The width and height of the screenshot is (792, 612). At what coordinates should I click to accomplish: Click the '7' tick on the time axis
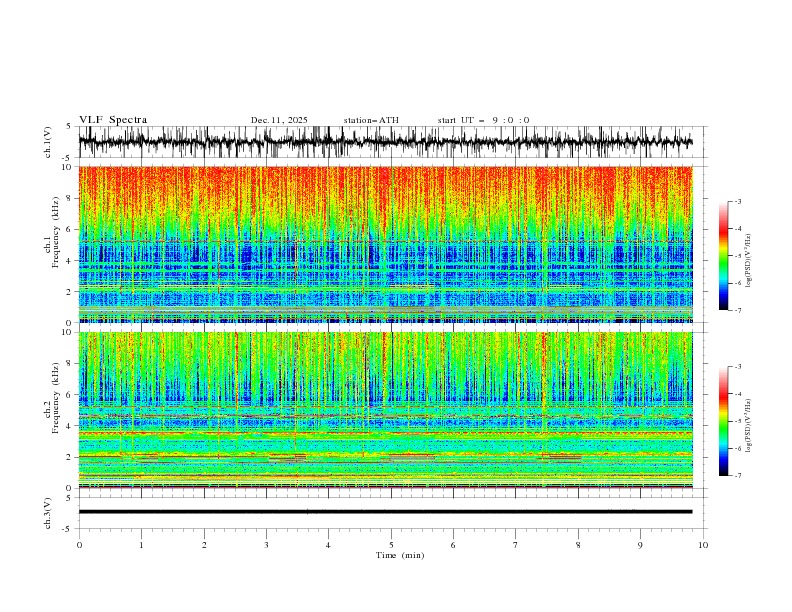[516, 545]
